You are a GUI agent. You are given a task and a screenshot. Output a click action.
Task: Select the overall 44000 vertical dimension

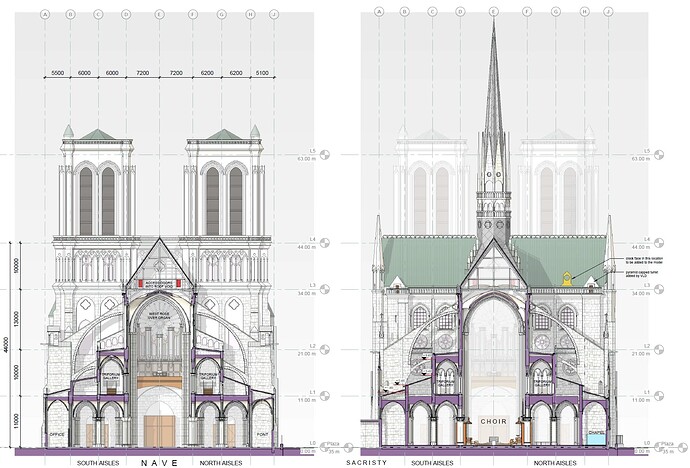(x=6, y=345)
